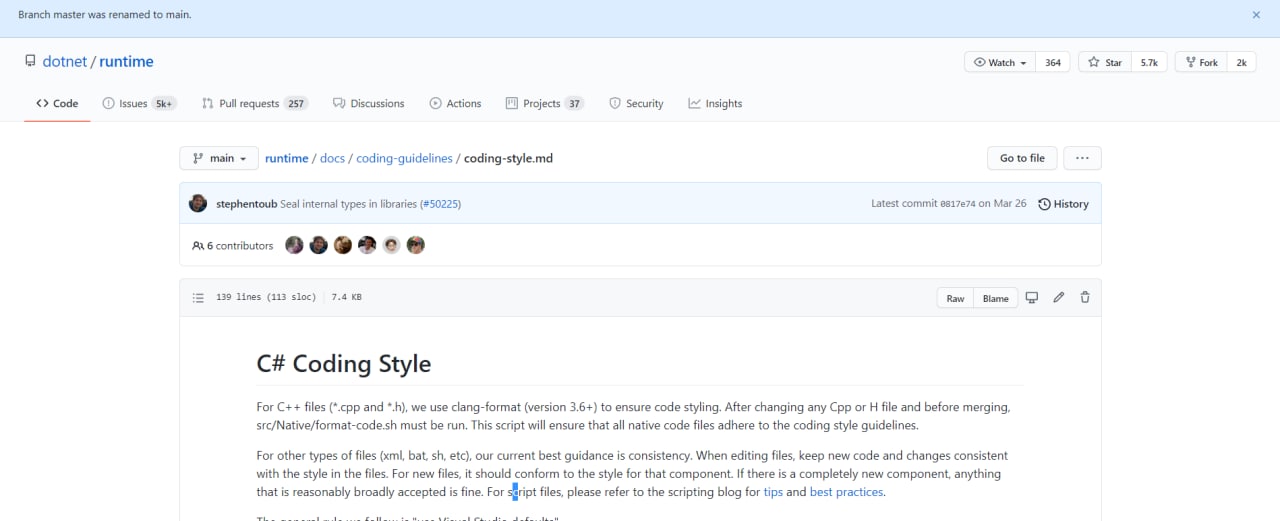The image size is (1280, 521).
Task: Open the runtime repository link
Action: click(126, 62)
